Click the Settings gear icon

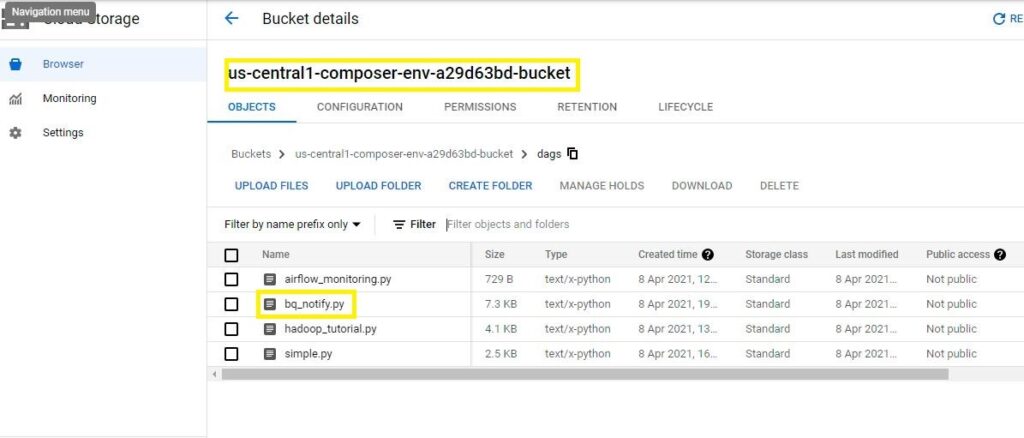pyautogui.click(x=15, y=133)
